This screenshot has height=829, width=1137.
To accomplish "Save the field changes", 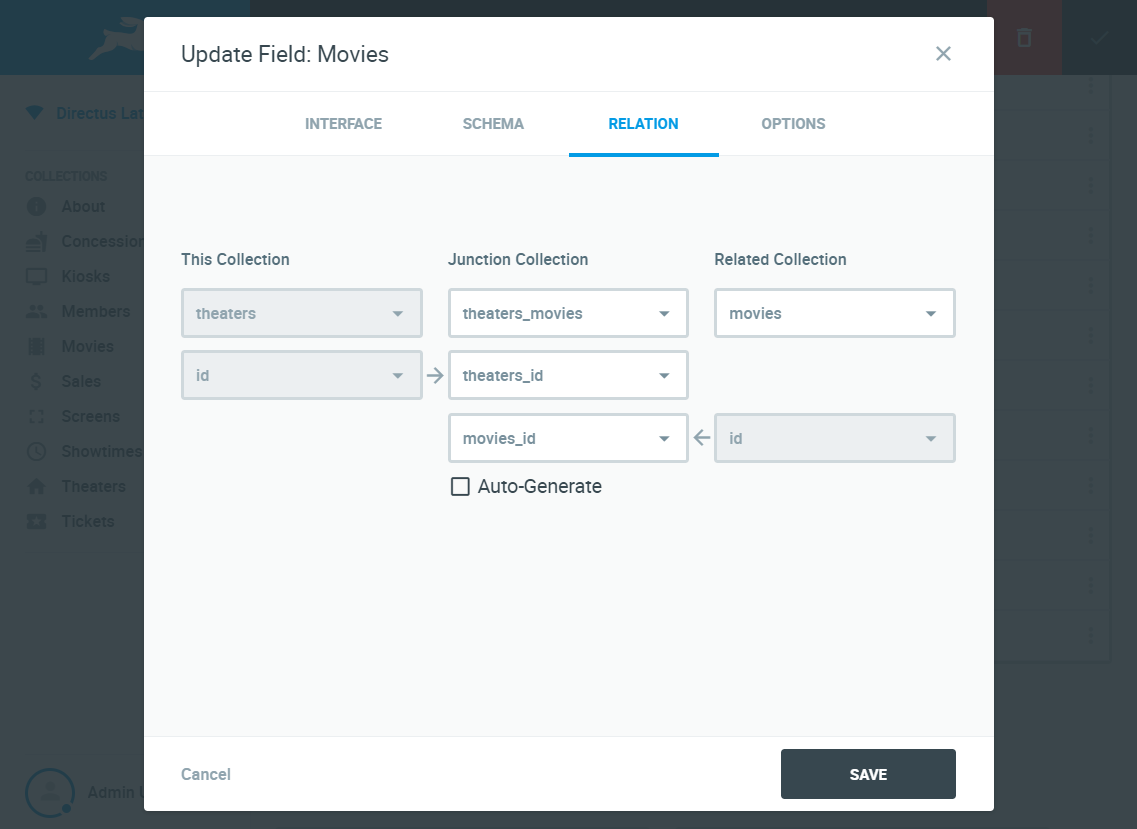I will [x=868, y=775].
